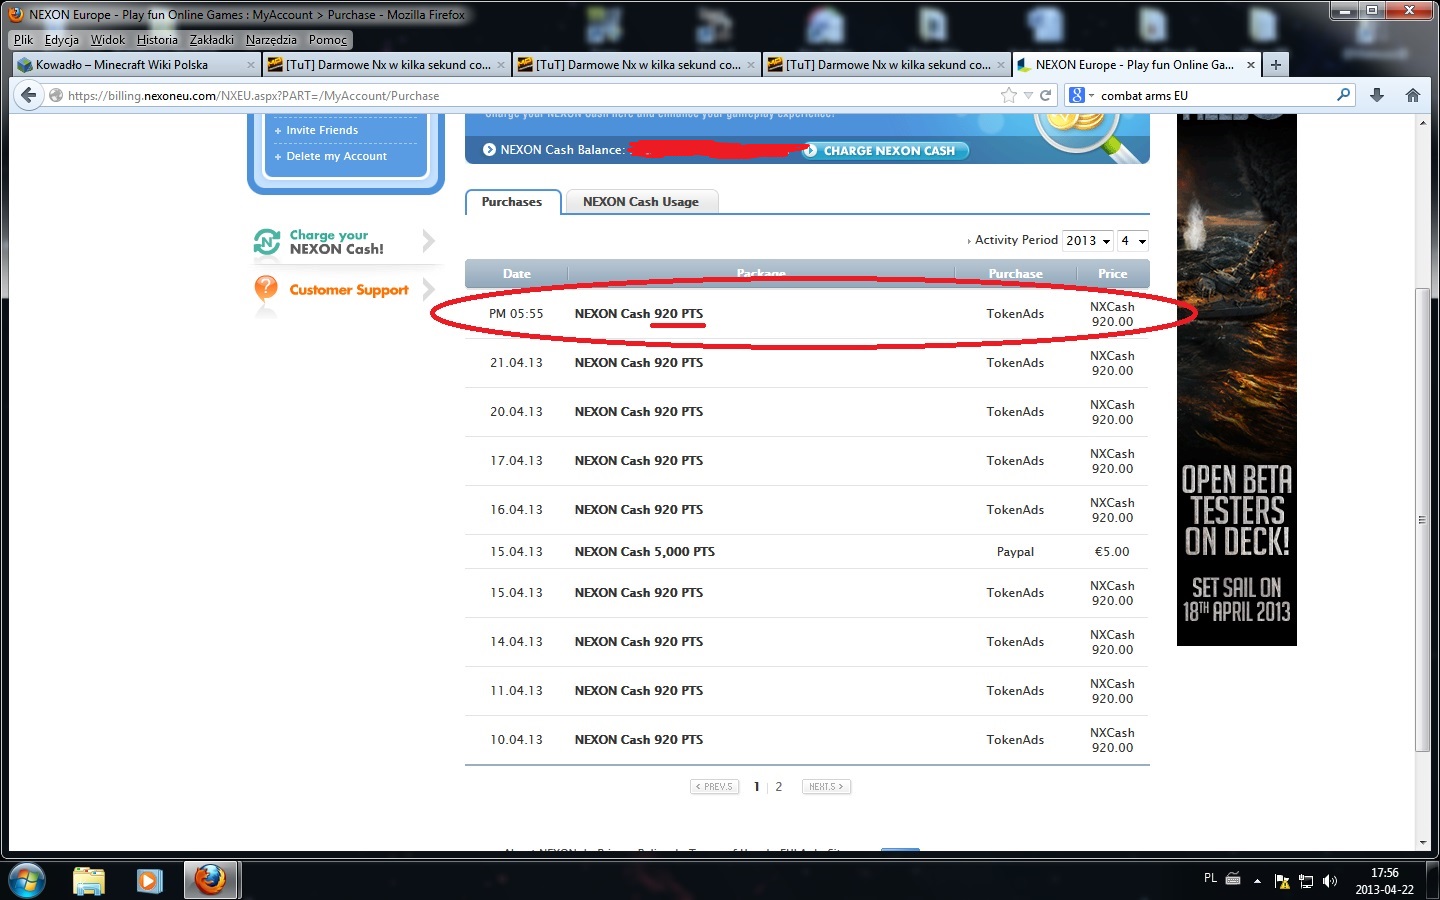Image resolution: width=1440 pixels, height=900 pixels.
Task: Click the orange Customer Support question icon
Action: 266,290
